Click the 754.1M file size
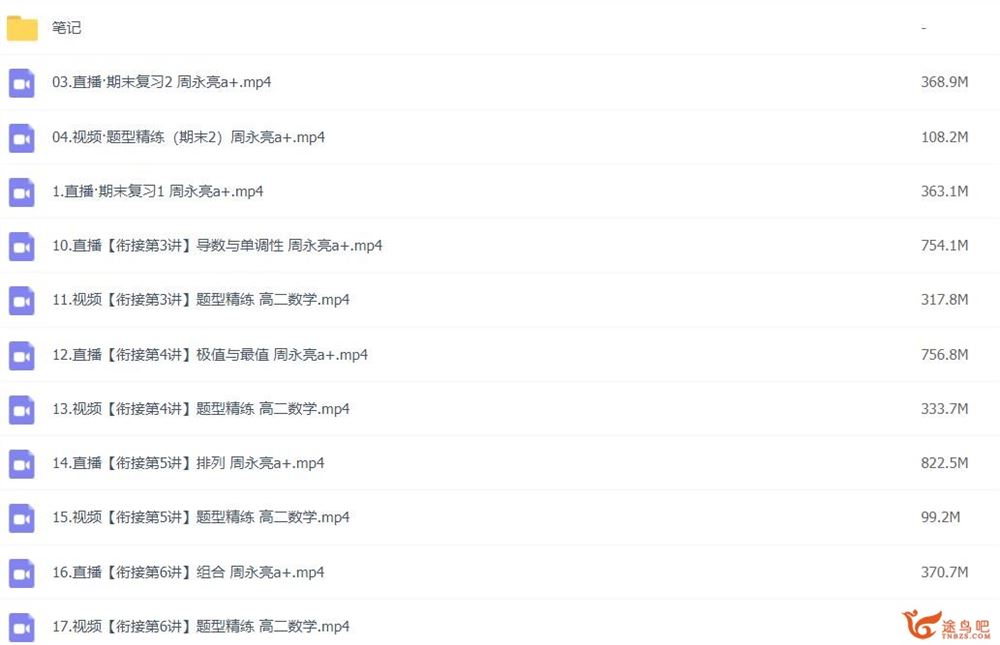The width and height of the screenshot is (1000, 645). click(944, 246)
